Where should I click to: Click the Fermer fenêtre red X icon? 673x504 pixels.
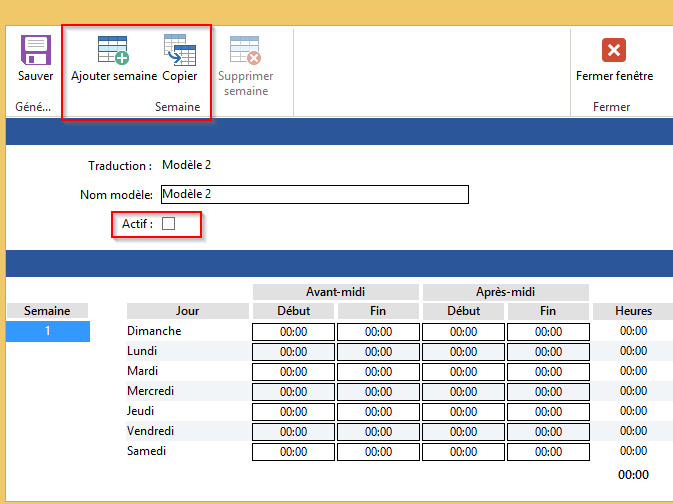[x=614, y=51]
